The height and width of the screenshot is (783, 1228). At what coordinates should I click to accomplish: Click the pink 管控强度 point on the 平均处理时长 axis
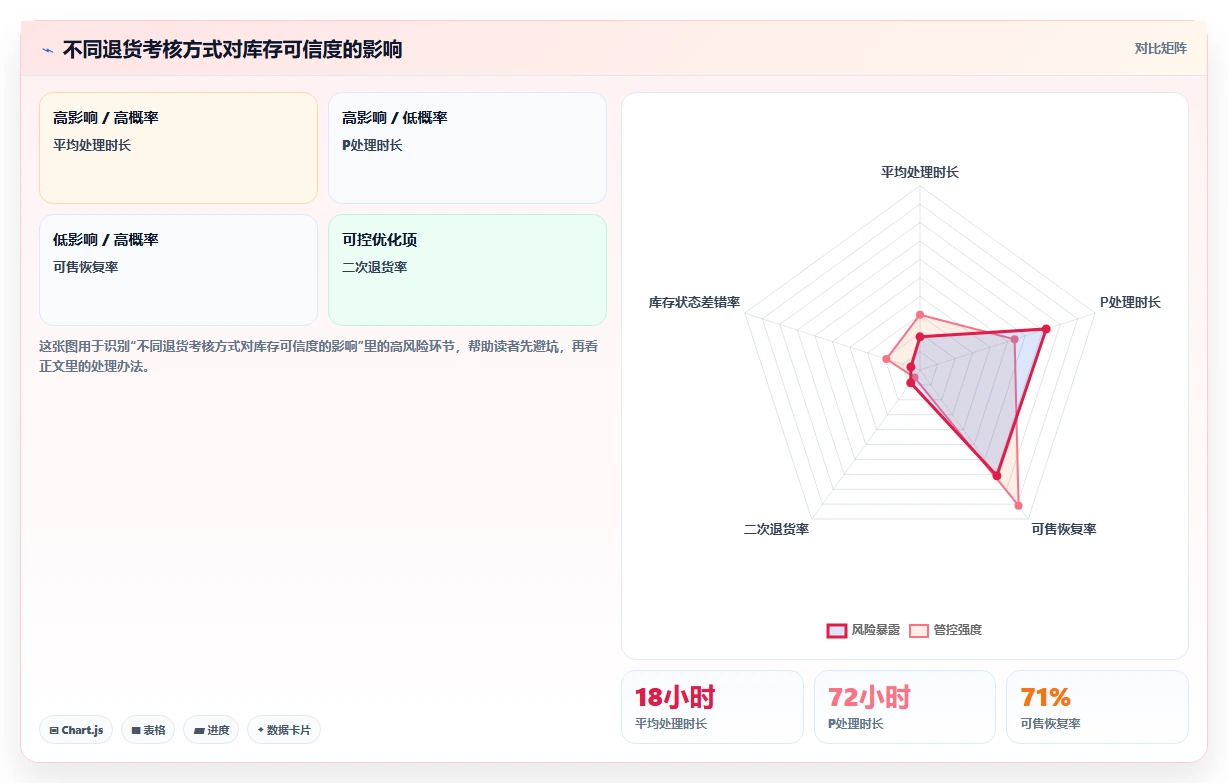(x=920, y=315)
